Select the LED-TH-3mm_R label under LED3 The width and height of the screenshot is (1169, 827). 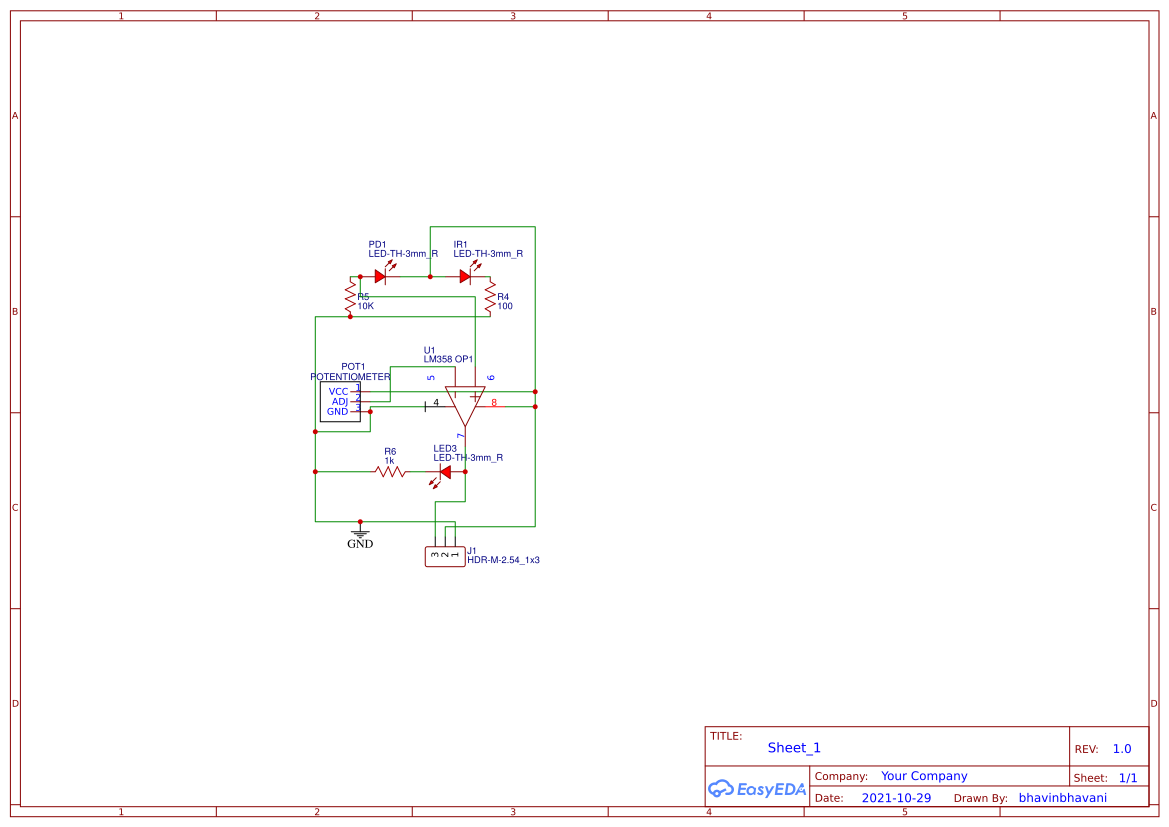pyautogui.click(x=468, y=457)
